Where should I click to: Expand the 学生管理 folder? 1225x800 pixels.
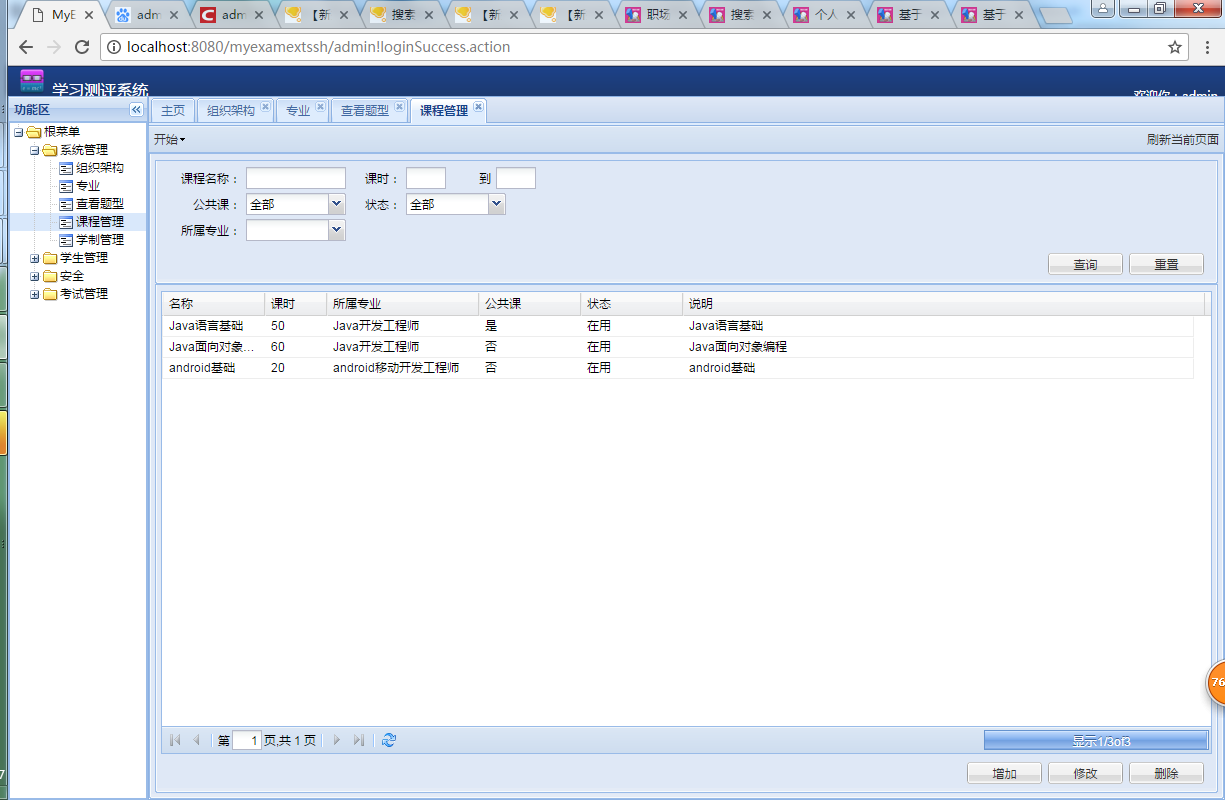click(33, 257)
